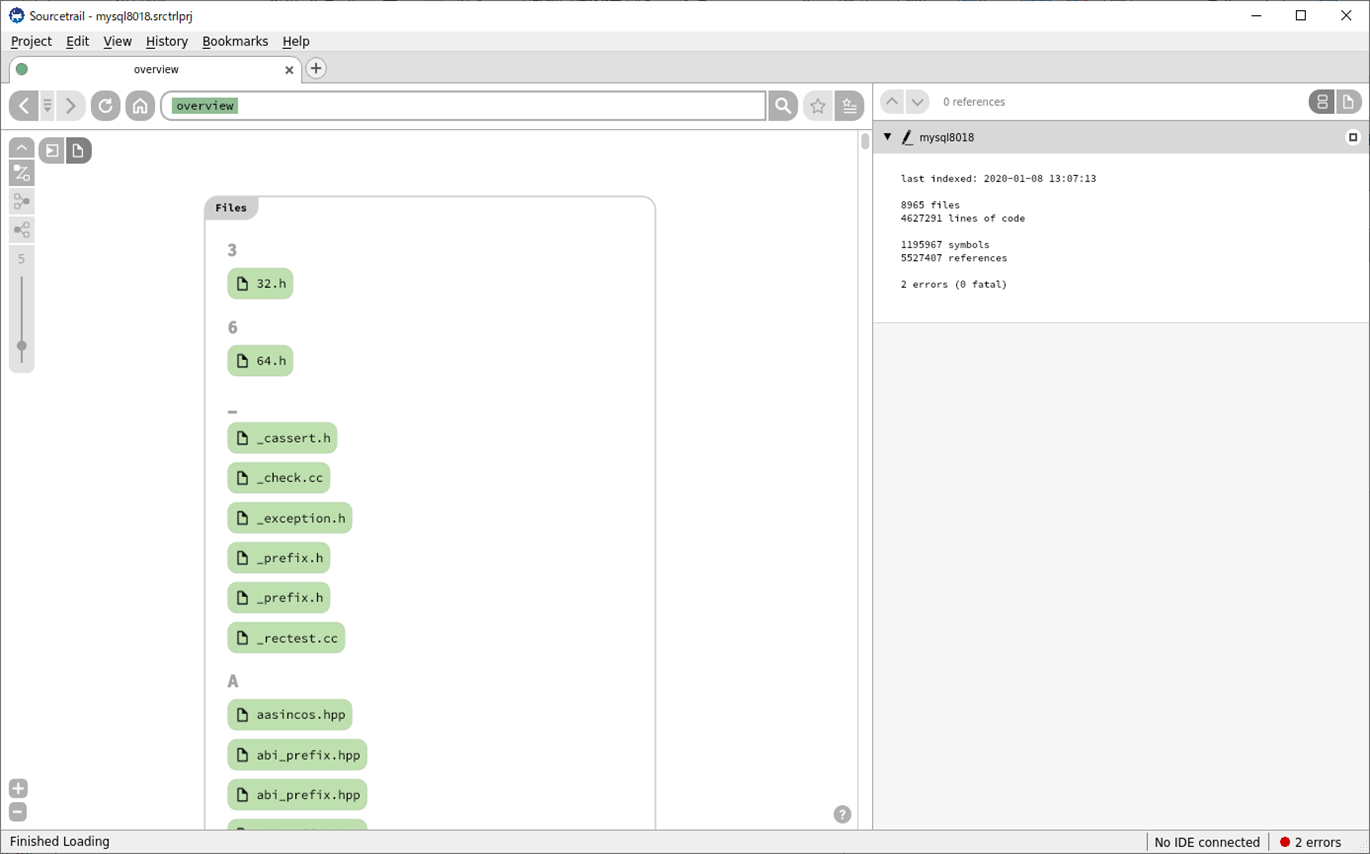Toggle grouping by file icon in graph

78,150
